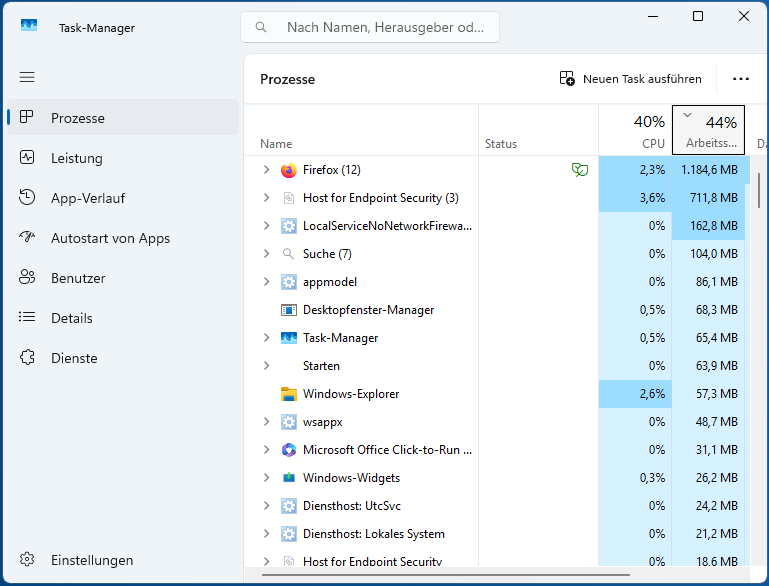Open the Prozesse page in sidebar
769x586 pixels.
coord(123,117)
